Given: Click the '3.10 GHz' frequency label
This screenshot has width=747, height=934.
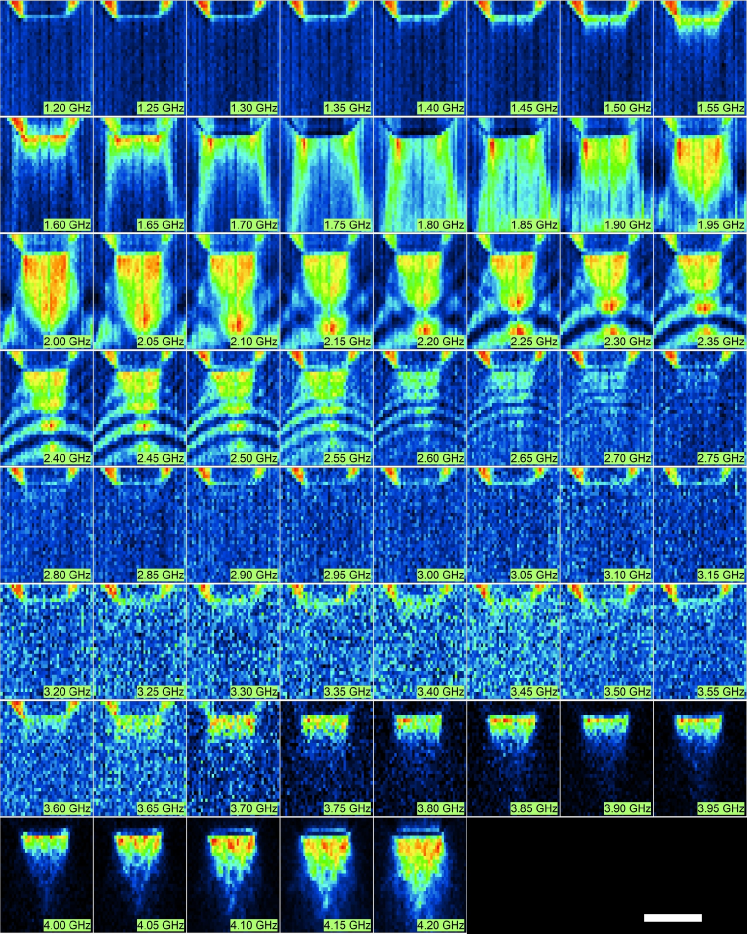Looking at the screenshot, I should coord(628,575).
